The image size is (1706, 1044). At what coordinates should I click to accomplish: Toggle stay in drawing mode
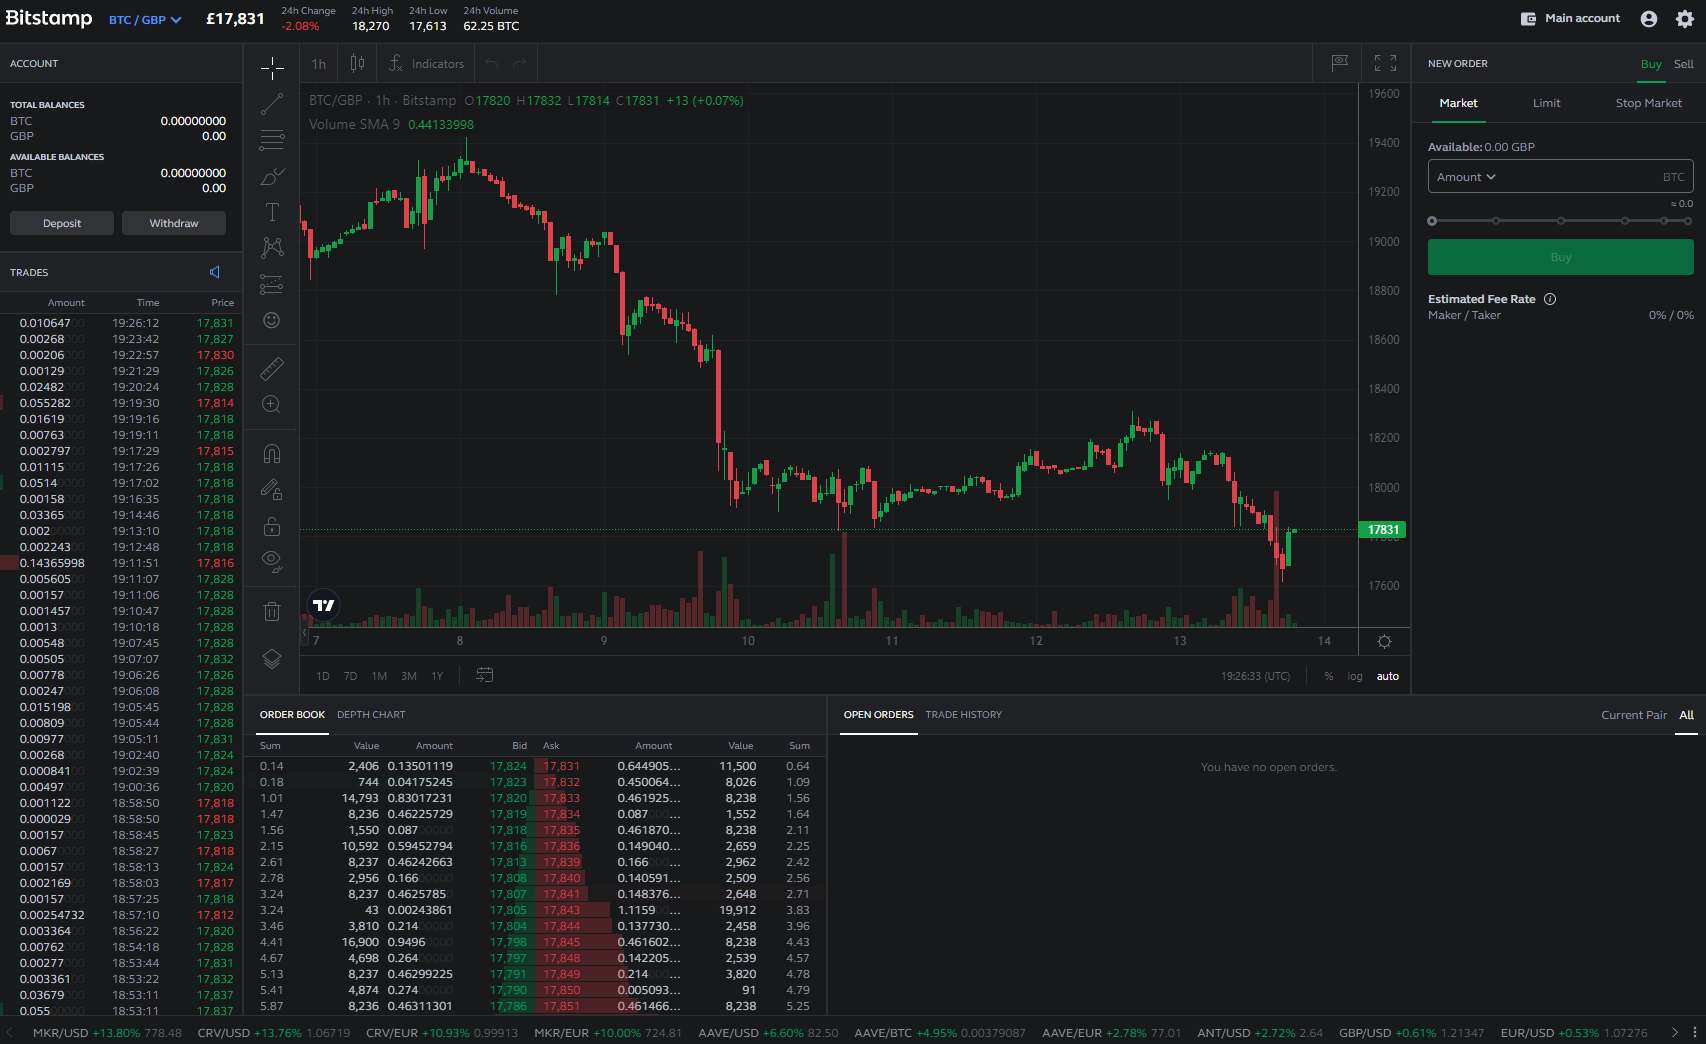coord(272,490)
